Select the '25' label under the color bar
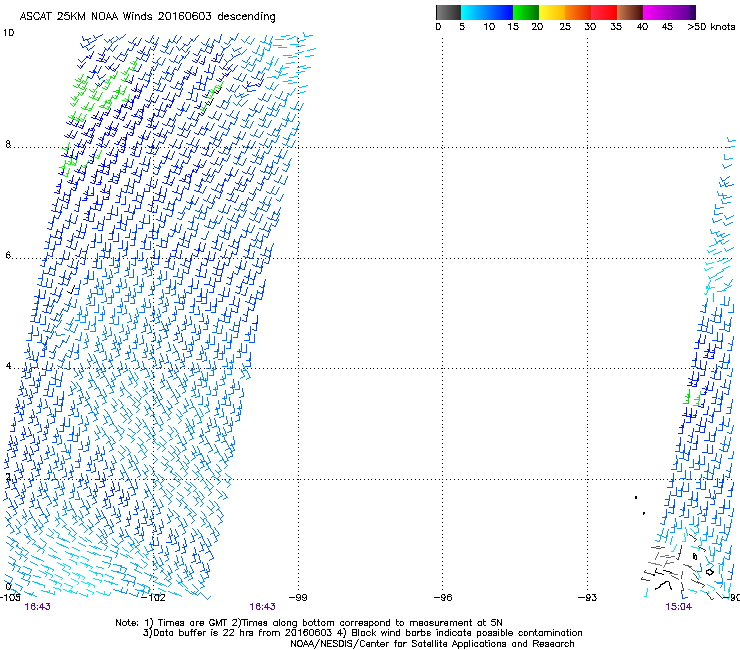 point(565,27)
